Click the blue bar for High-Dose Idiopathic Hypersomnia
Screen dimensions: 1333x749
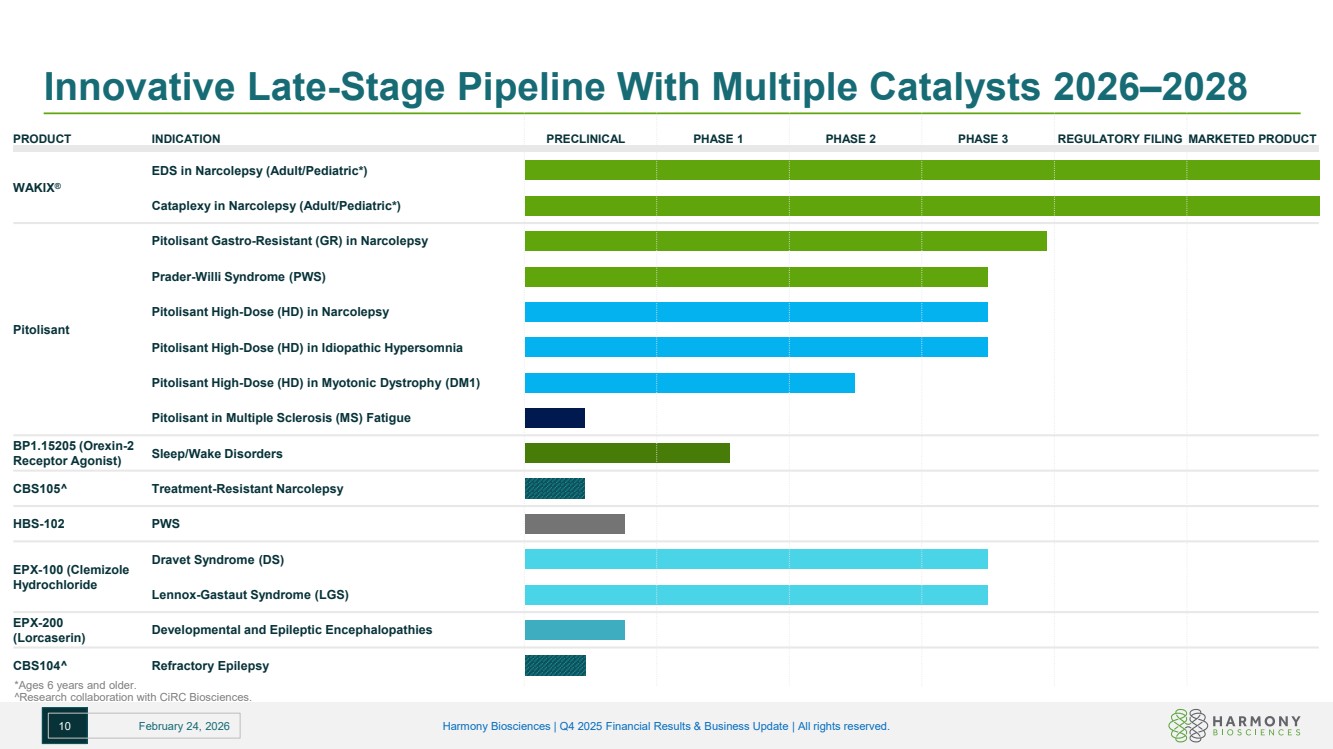click(x=756, y=347)
